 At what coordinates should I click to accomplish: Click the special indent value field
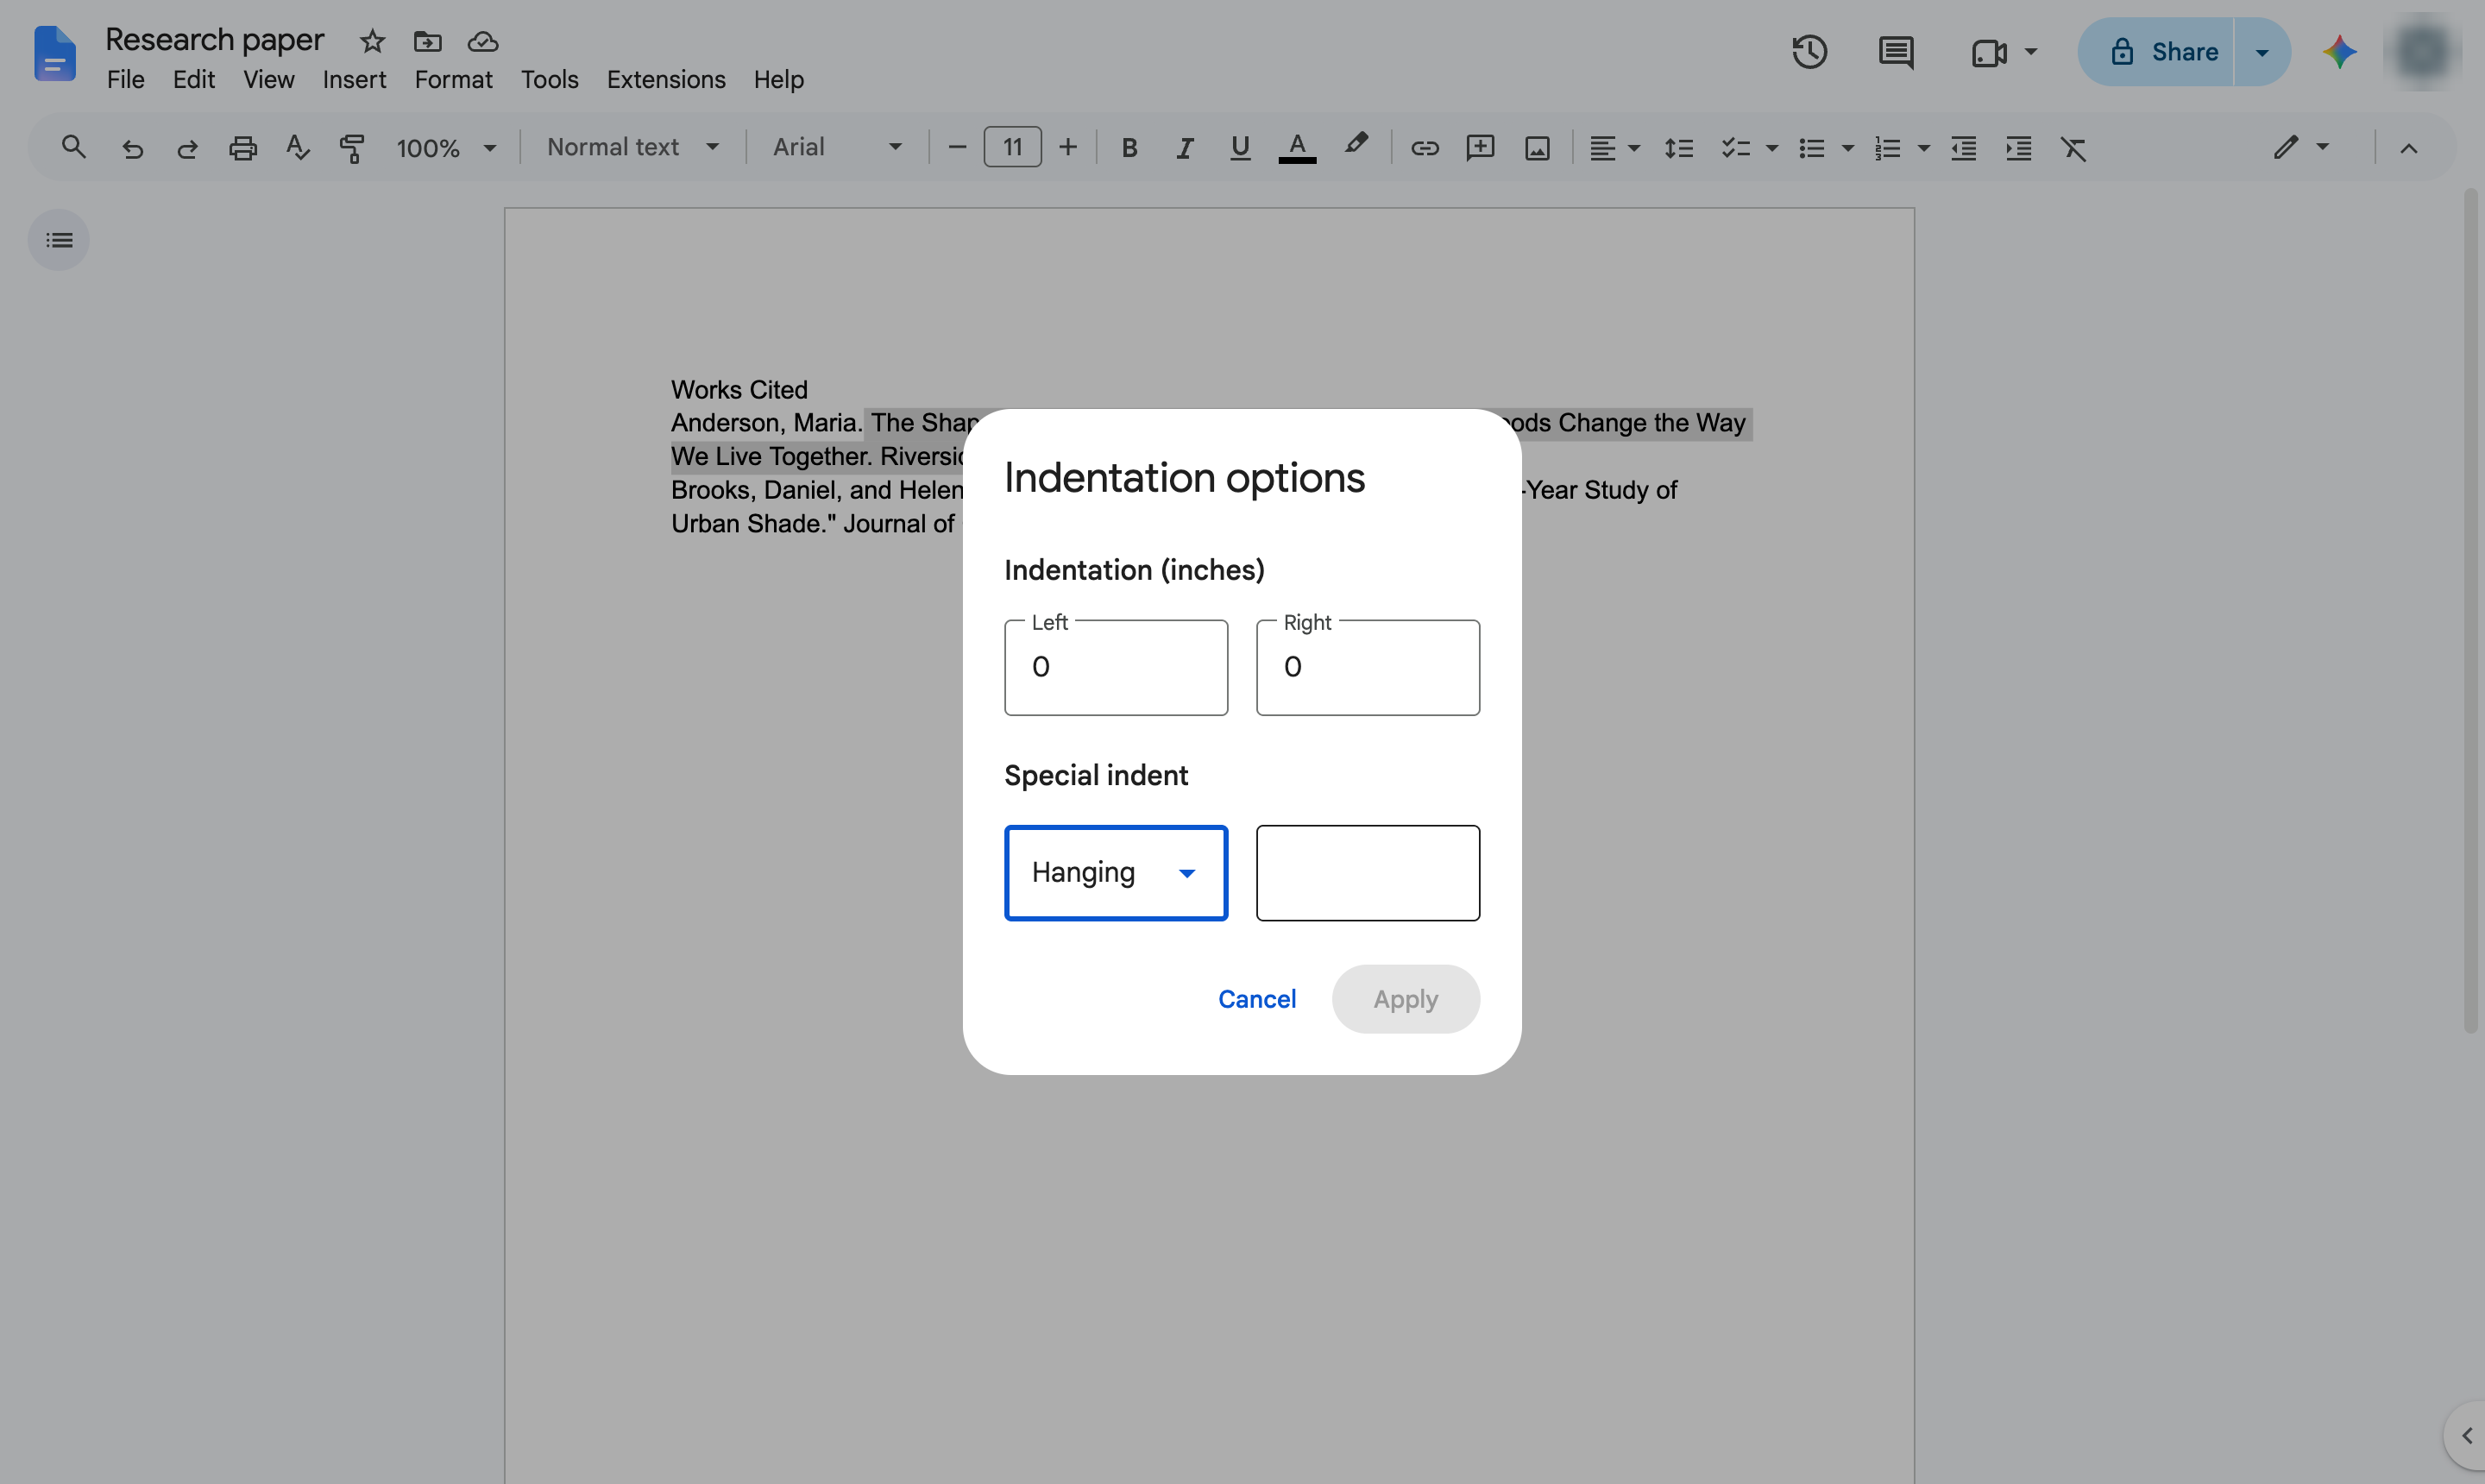point(1368,873)
